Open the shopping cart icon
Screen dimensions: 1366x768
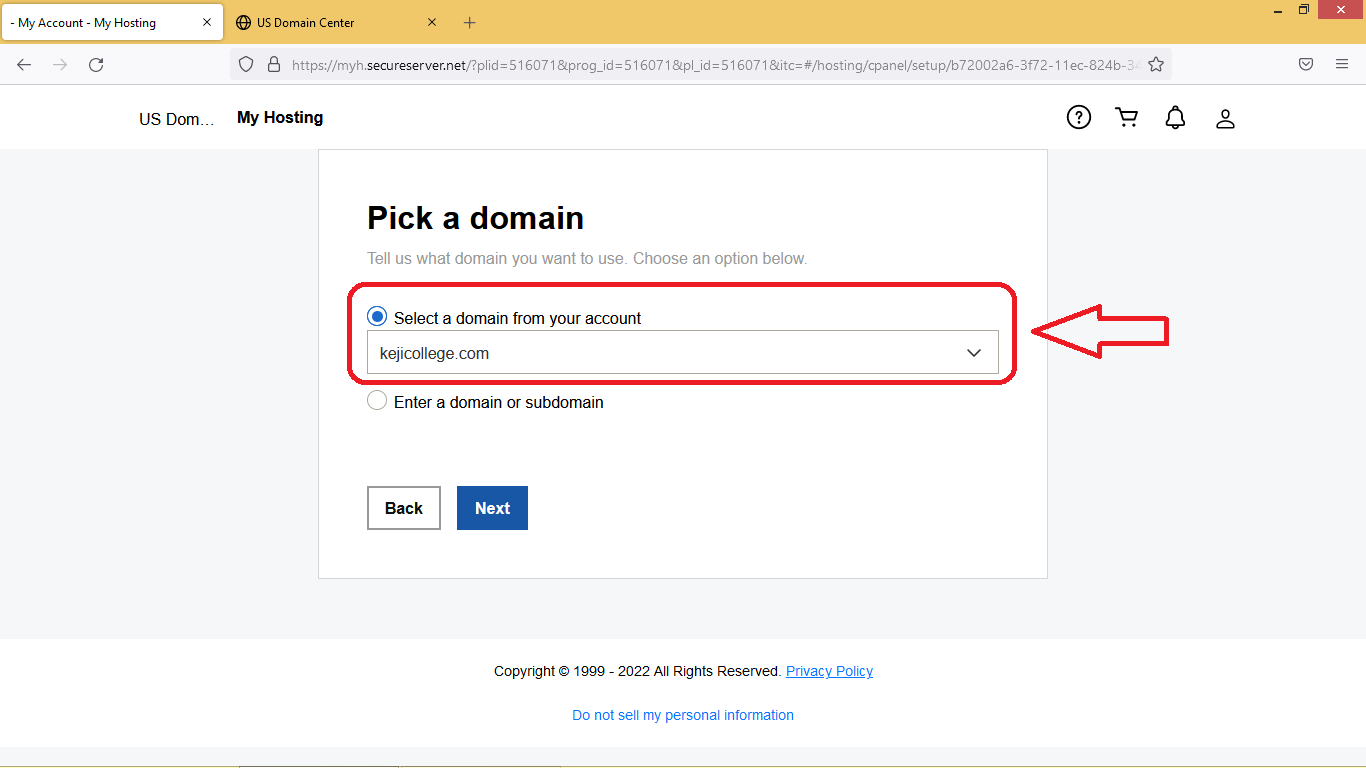tap(1127, 118)
